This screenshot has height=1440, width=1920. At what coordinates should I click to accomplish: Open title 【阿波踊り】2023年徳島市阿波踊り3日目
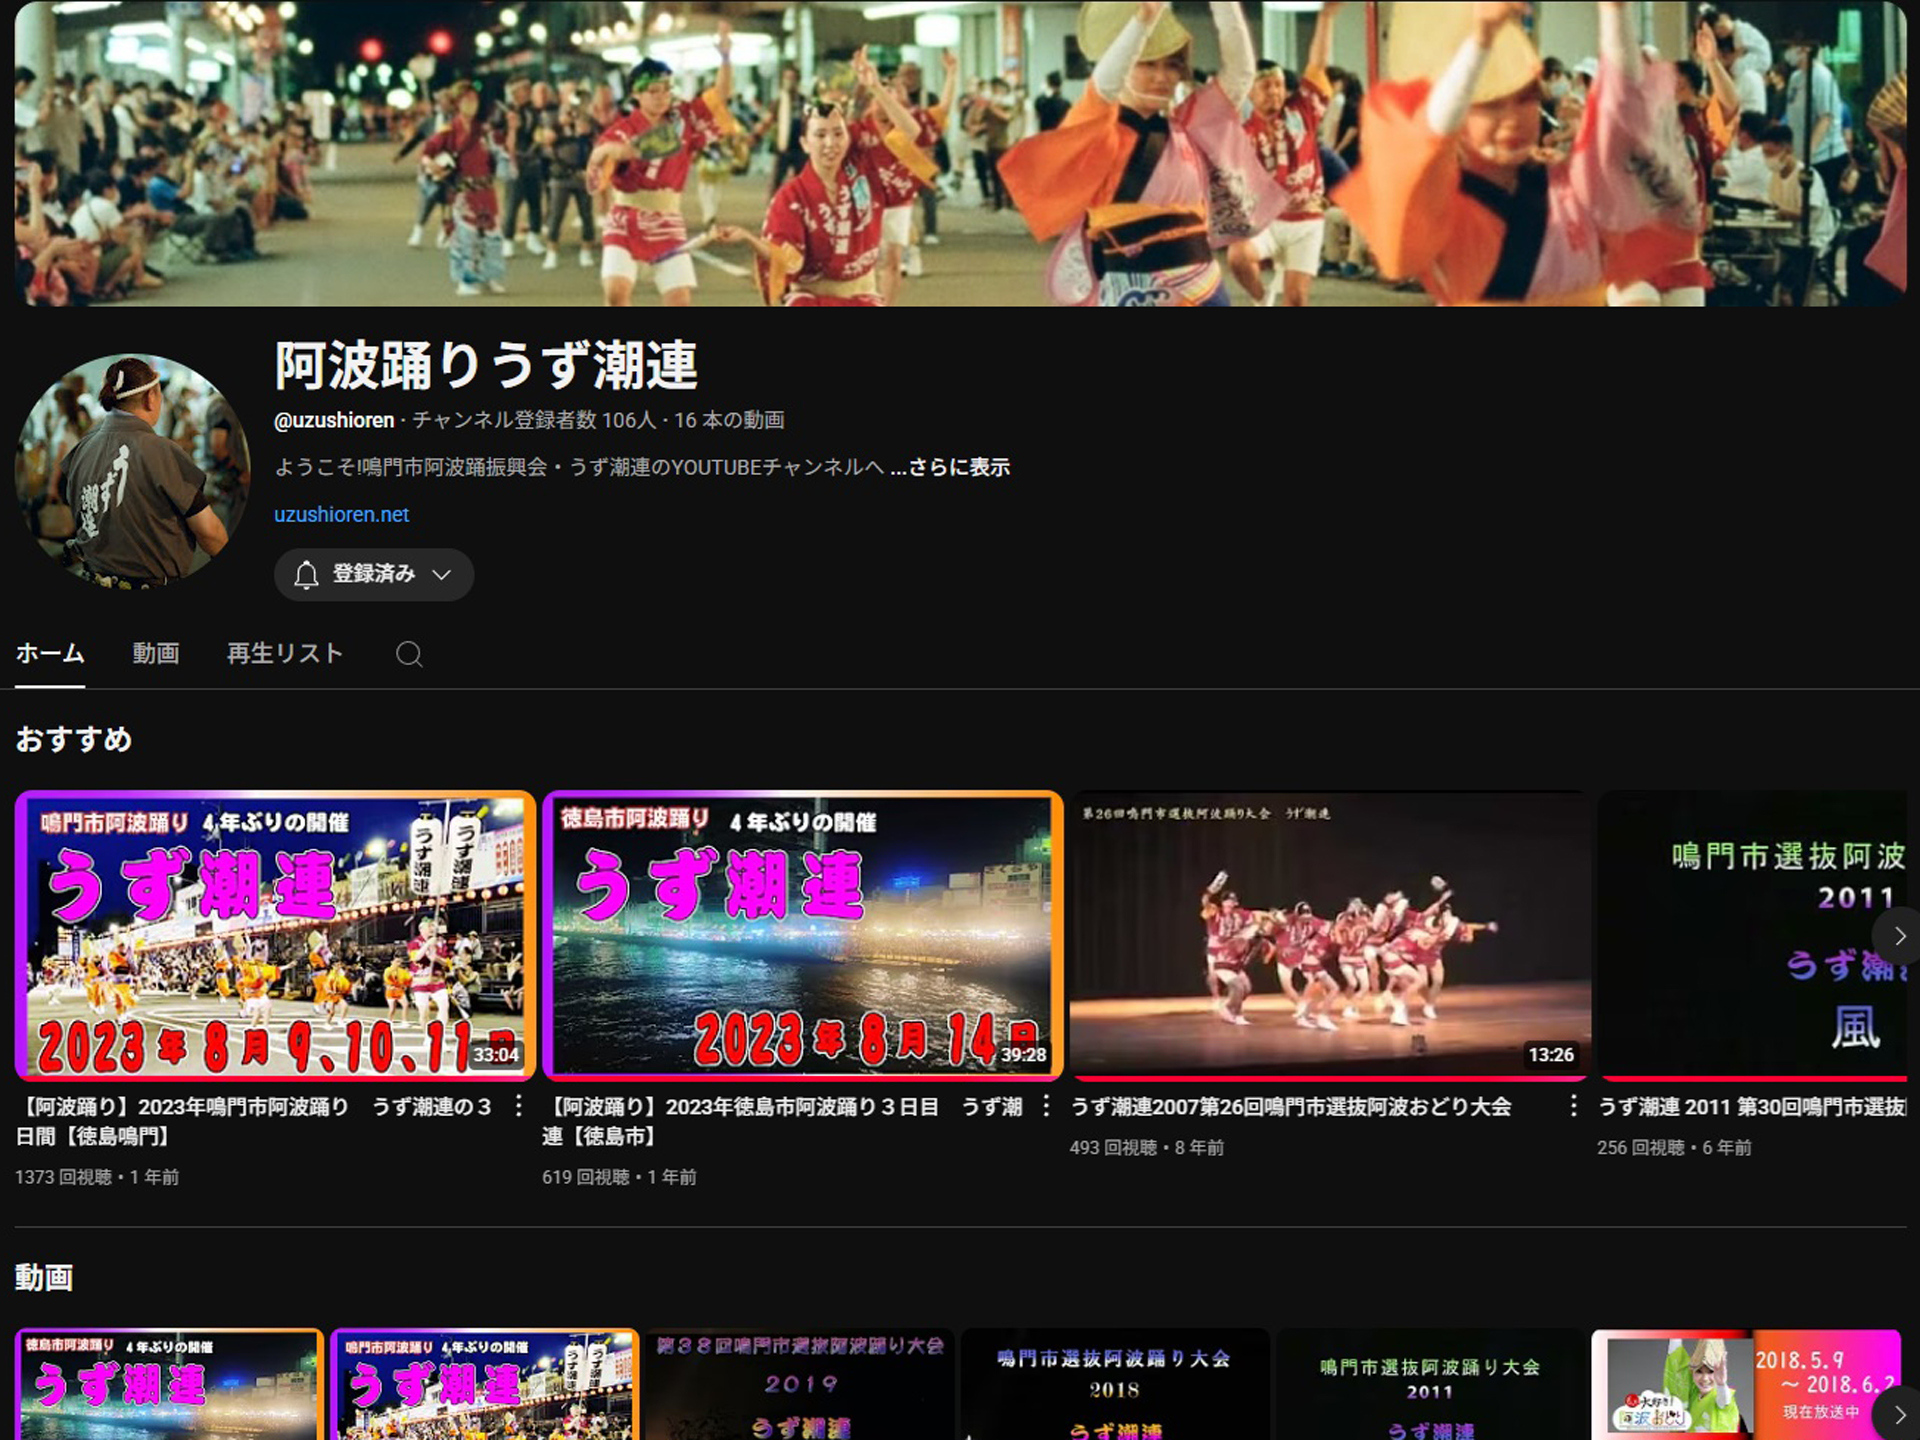pyautogui.click(x=782, y=1121)
